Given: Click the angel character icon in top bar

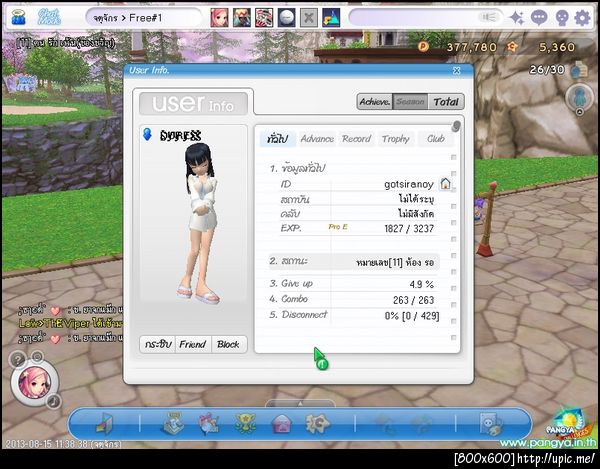Looking at the screenshot, I should tap(18, 18).
